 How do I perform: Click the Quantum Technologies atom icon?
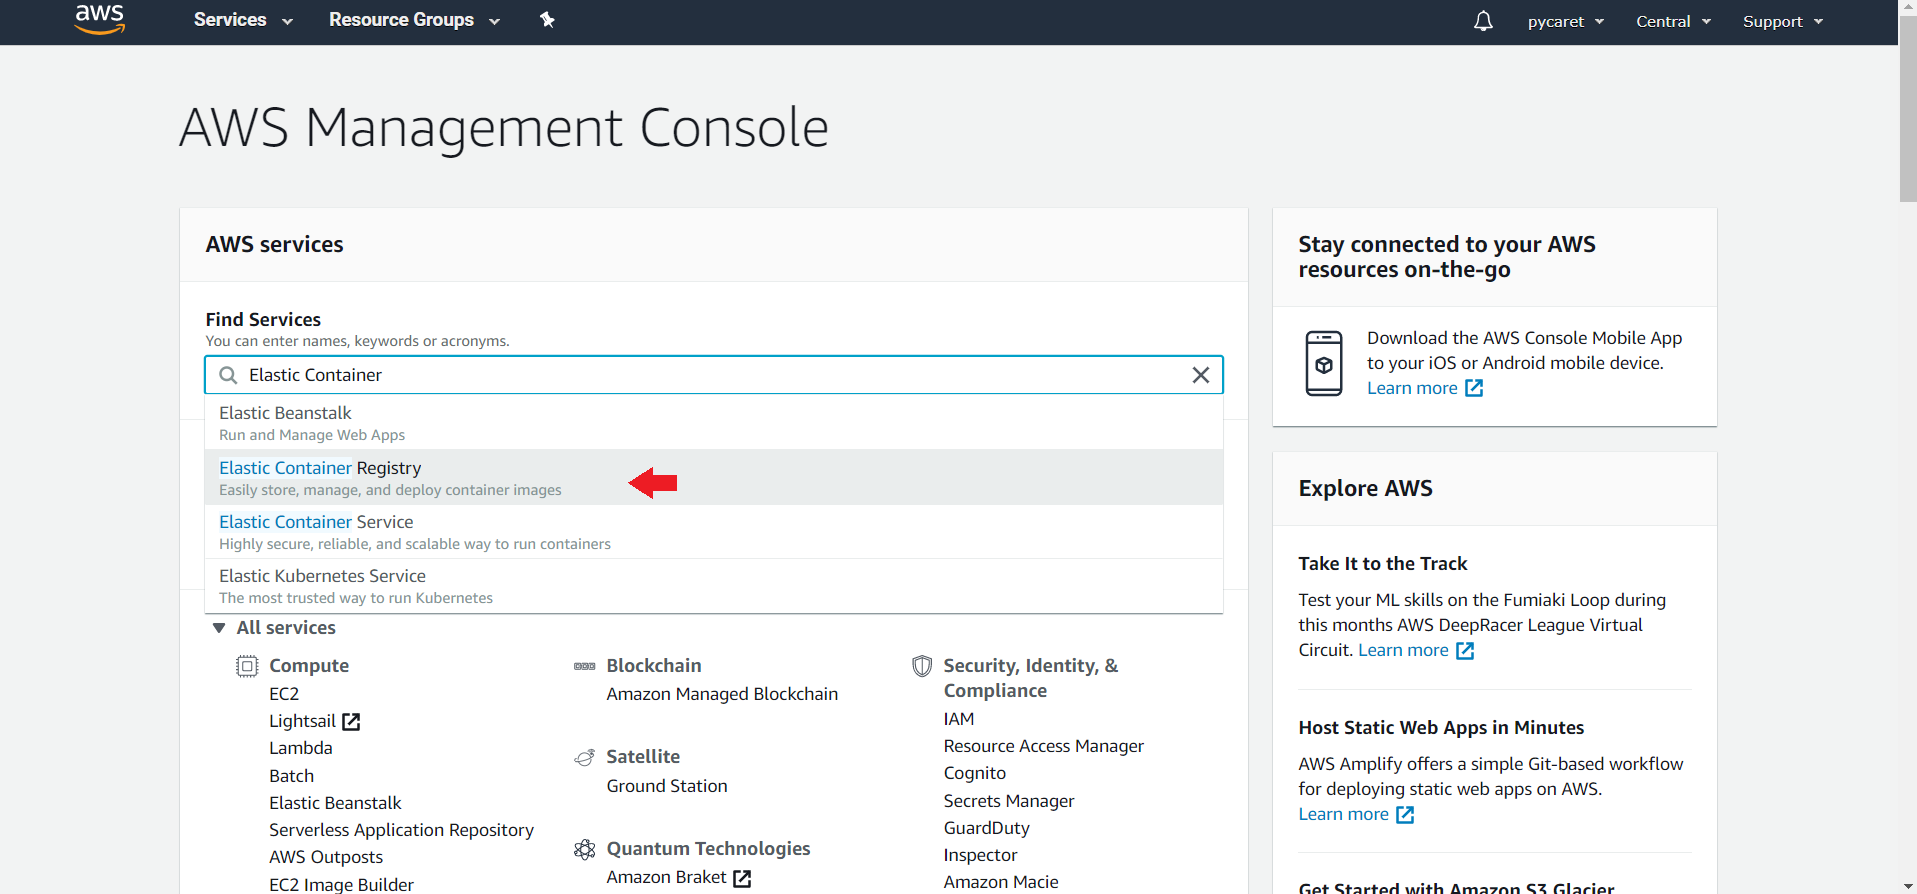pos(585,850)
